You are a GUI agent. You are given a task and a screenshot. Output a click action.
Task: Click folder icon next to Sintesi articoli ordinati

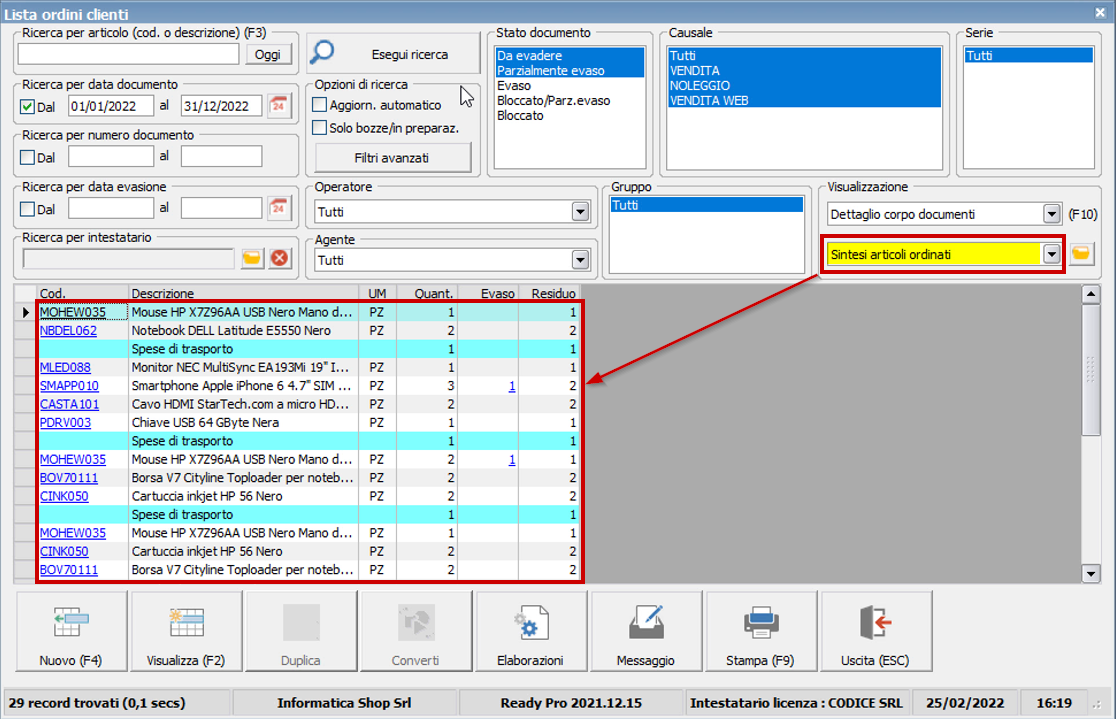tap(1080, 254)
